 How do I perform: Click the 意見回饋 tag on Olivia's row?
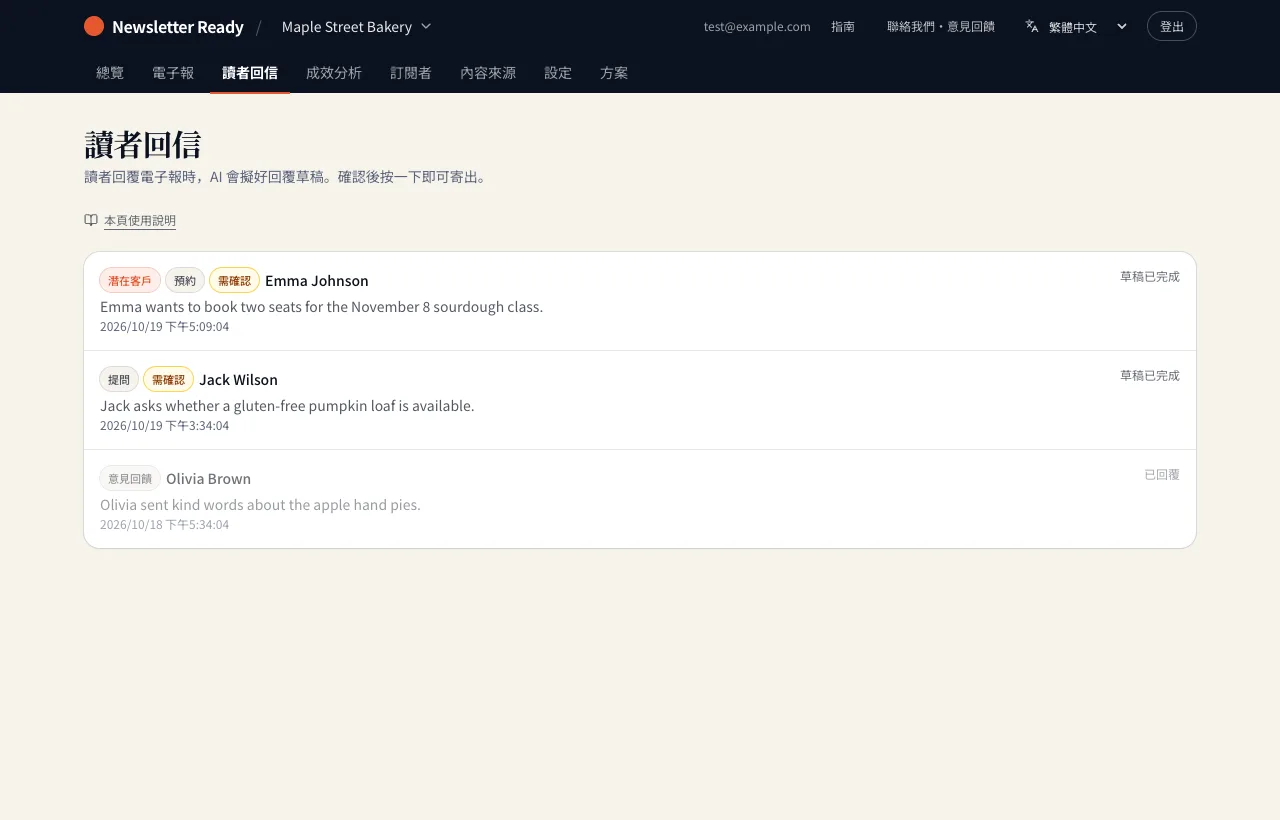(130, 479)
